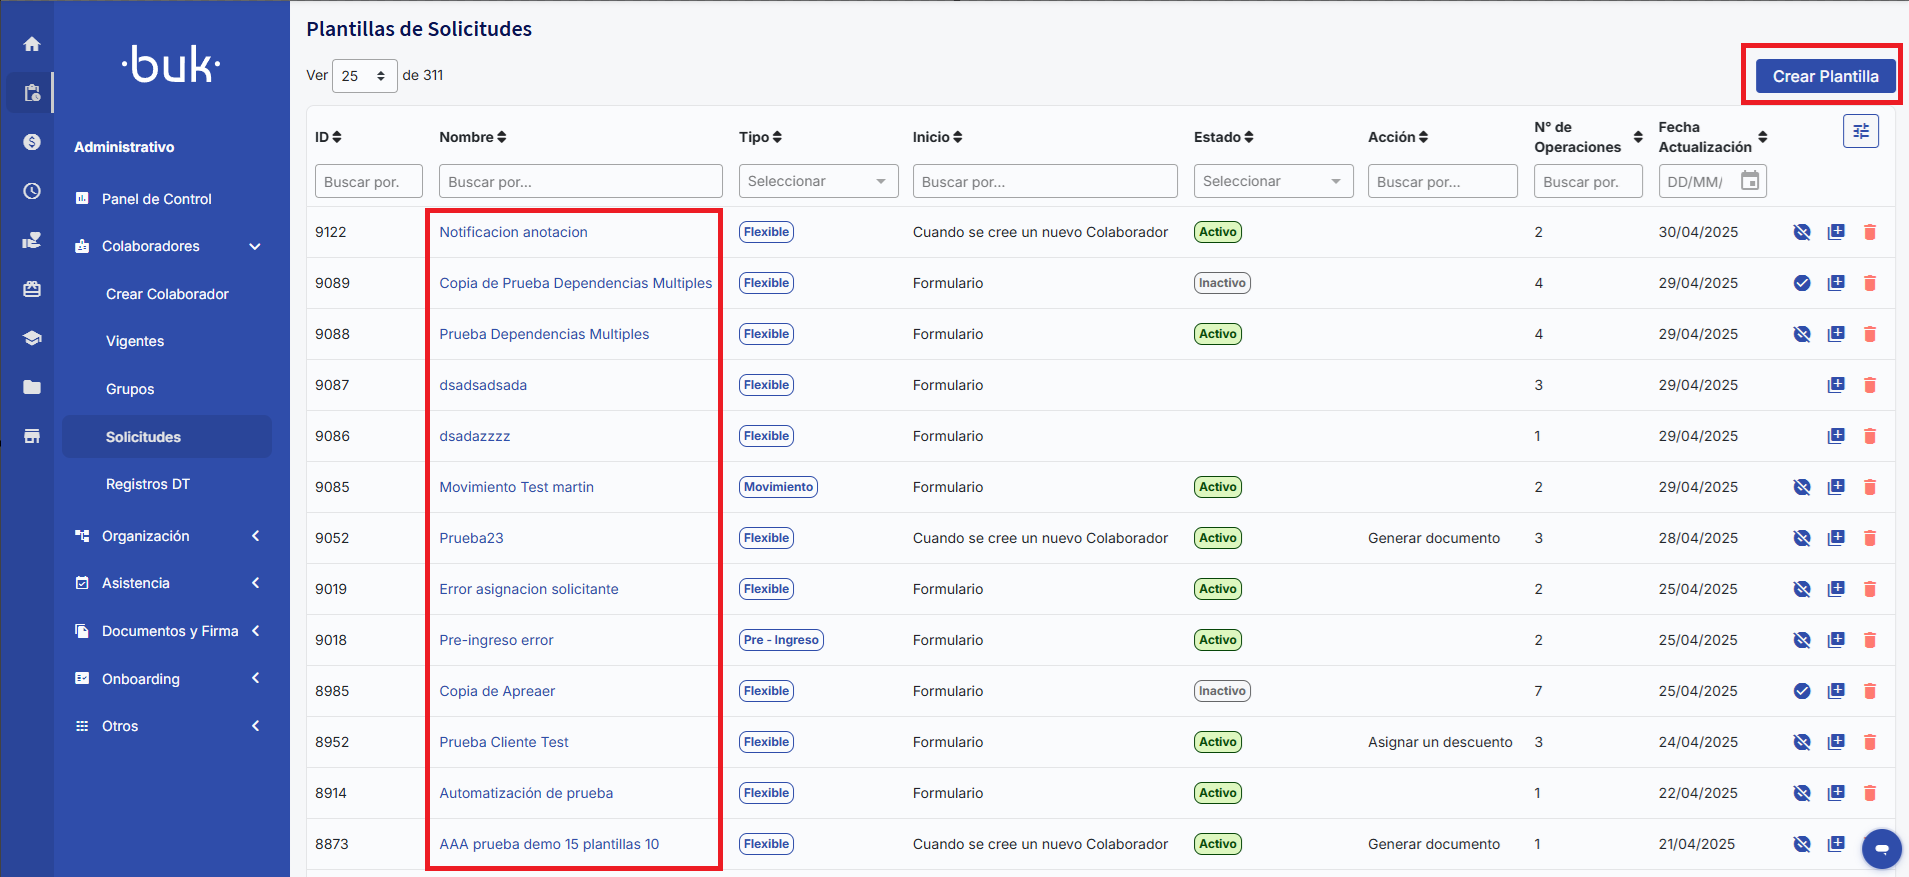Delete the Prueba Cliente Test template
Viewport: 1909px width, 877px height.
tap(1870, 742)
